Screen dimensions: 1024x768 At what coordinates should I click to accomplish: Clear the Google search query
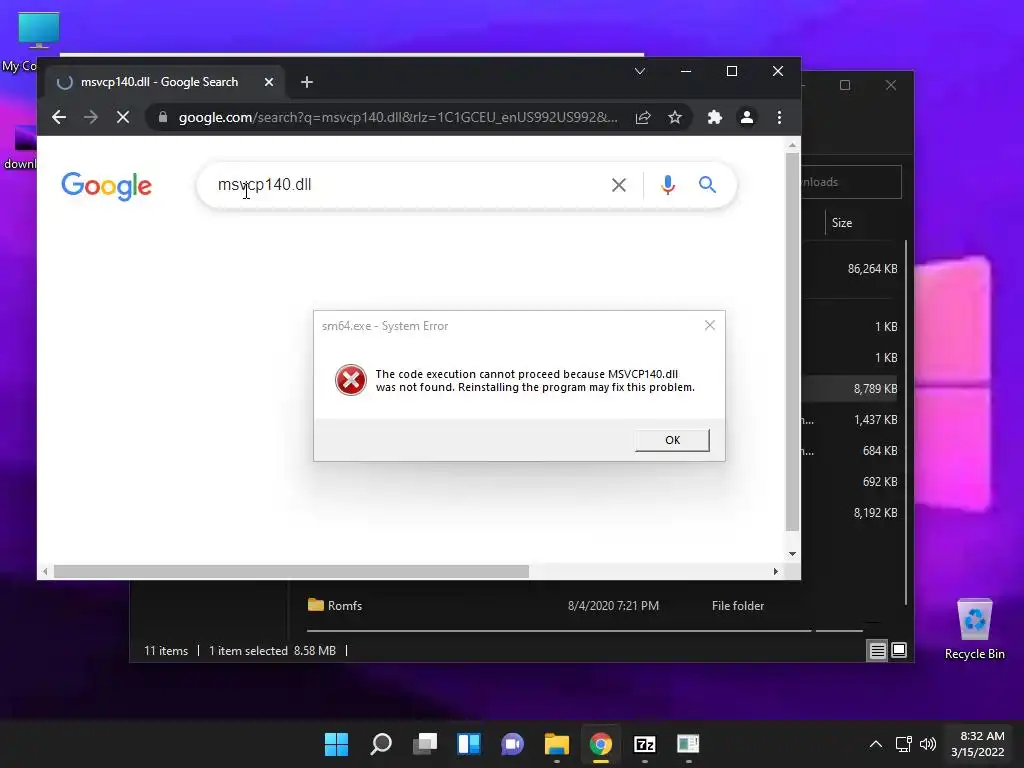pyautogui.click(x=619, y=185)
